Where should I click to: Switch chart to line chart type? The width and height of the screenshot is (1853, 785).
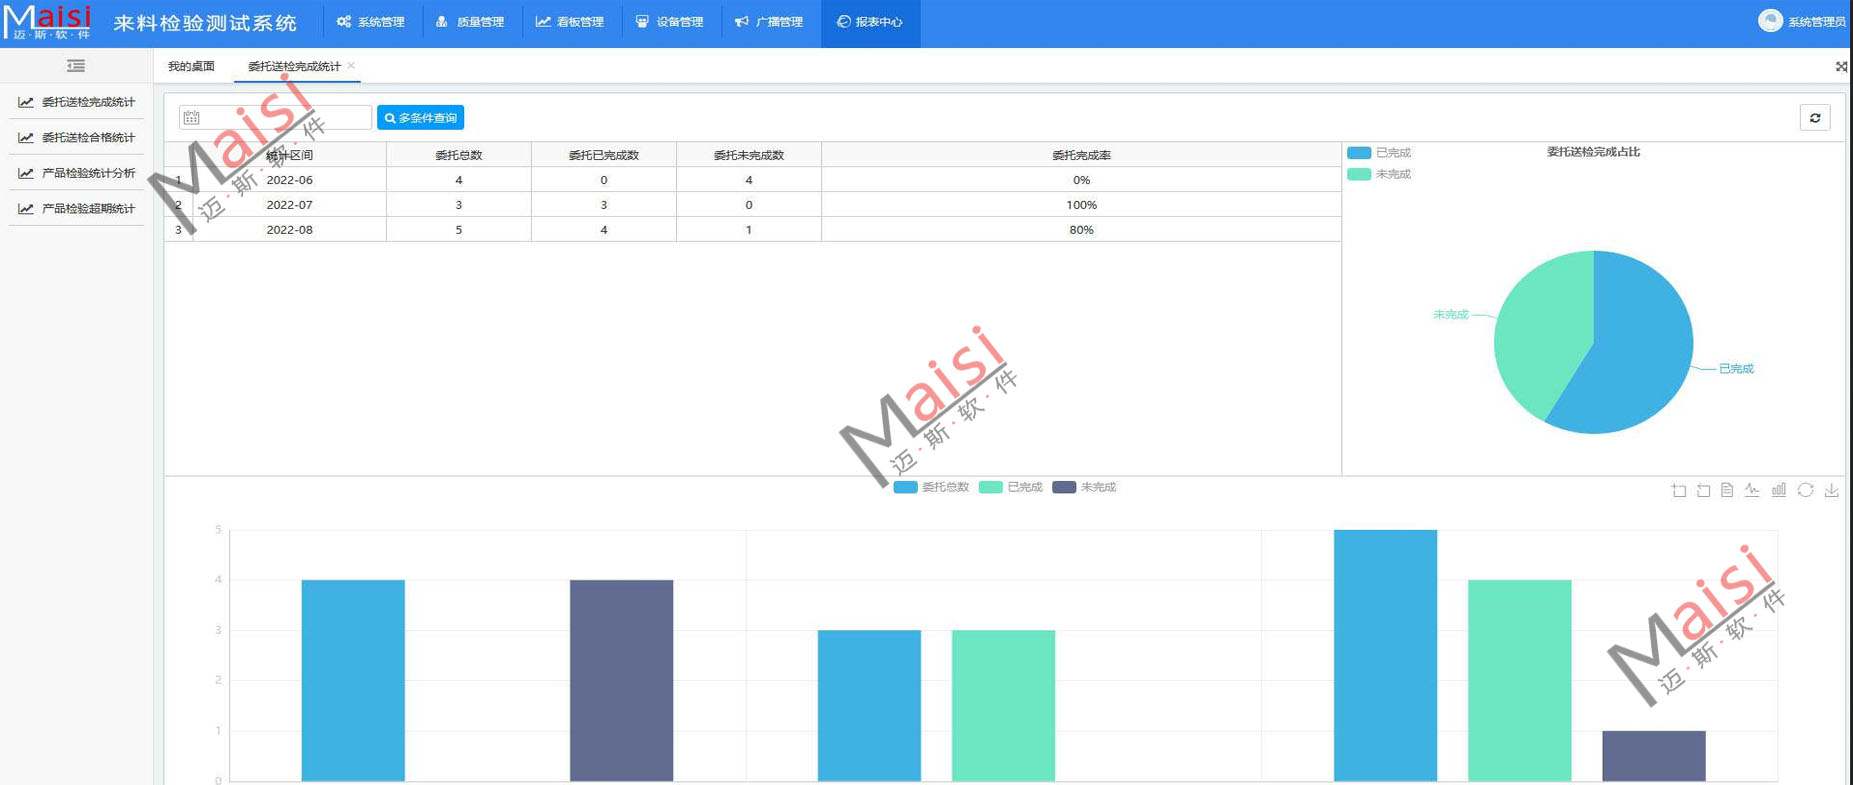(1752, 490)
